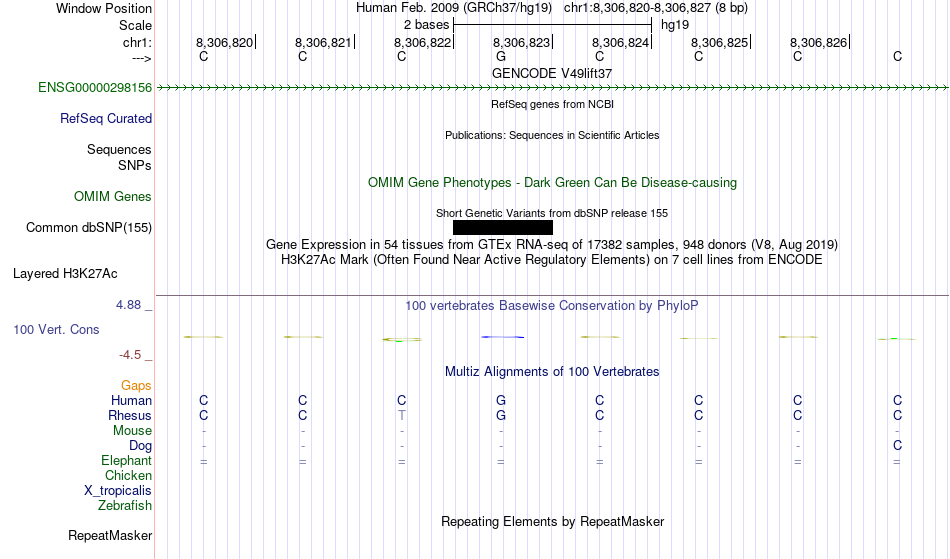This screenshot has height=559, width=950.
Task: Click the Human species label
Action: (x=131, y=401)
